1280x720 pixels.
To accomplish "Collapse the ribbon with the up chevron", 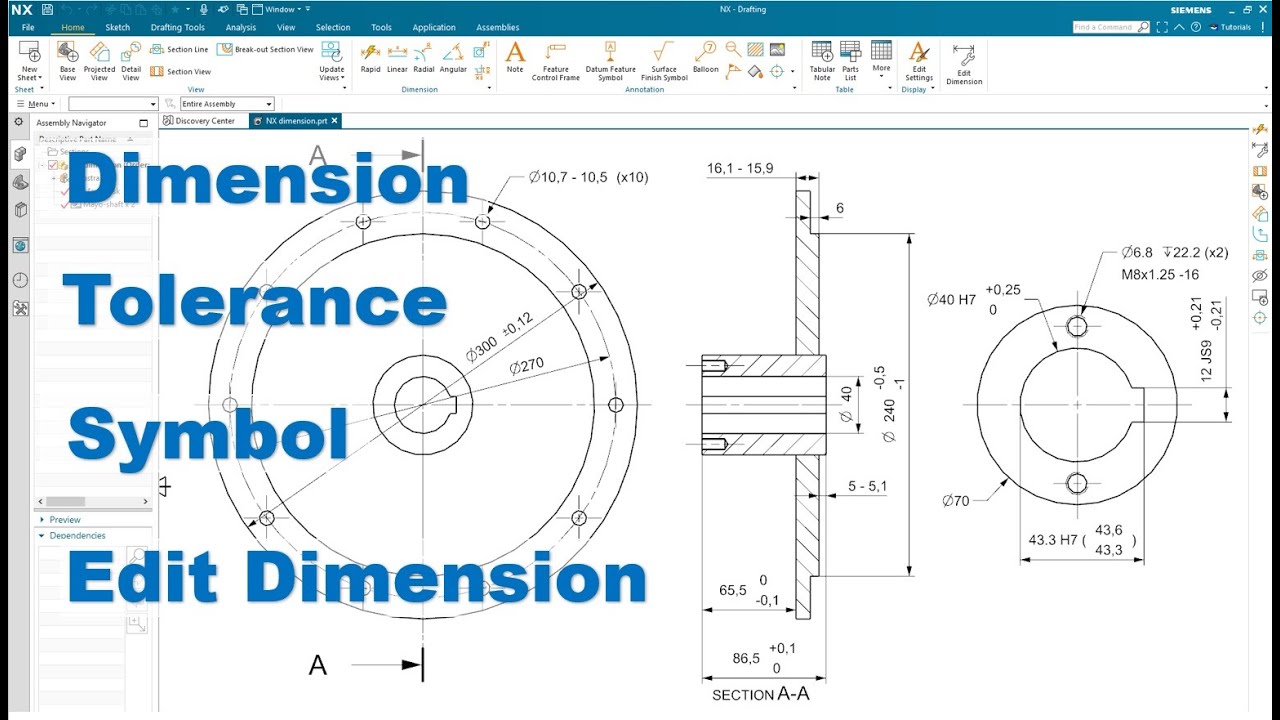I will click(1179, 27).
